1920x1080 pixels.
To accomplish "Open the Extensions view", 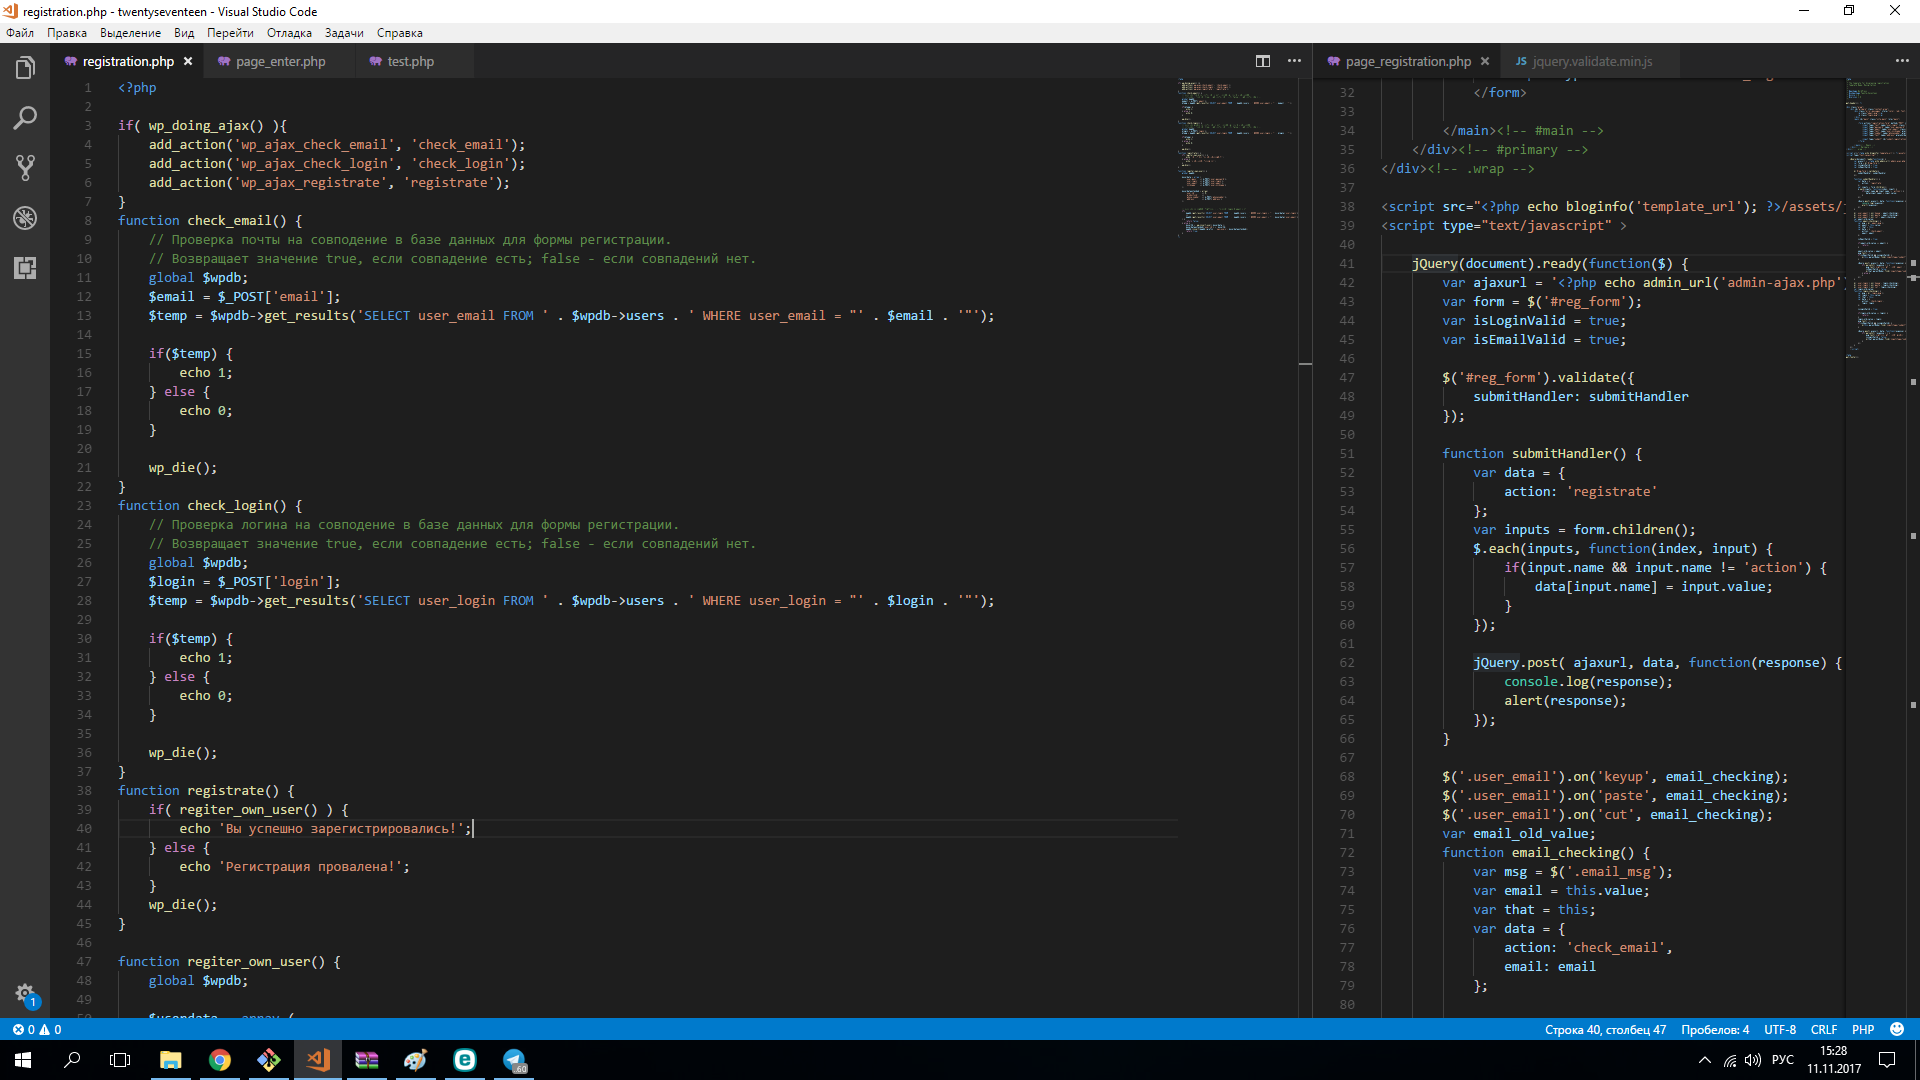I will pyautogui.click(x=25, y=268).
